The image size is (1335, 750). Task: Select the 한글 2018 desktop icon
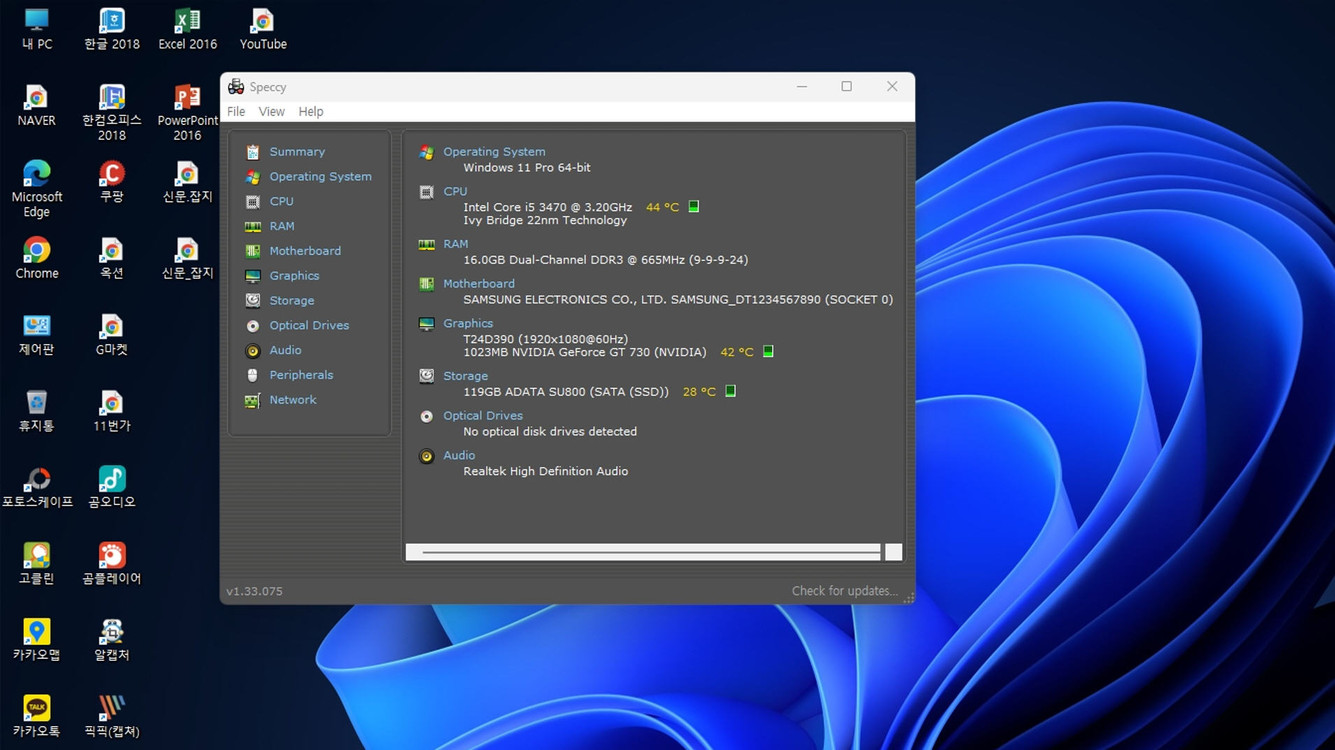112,29
